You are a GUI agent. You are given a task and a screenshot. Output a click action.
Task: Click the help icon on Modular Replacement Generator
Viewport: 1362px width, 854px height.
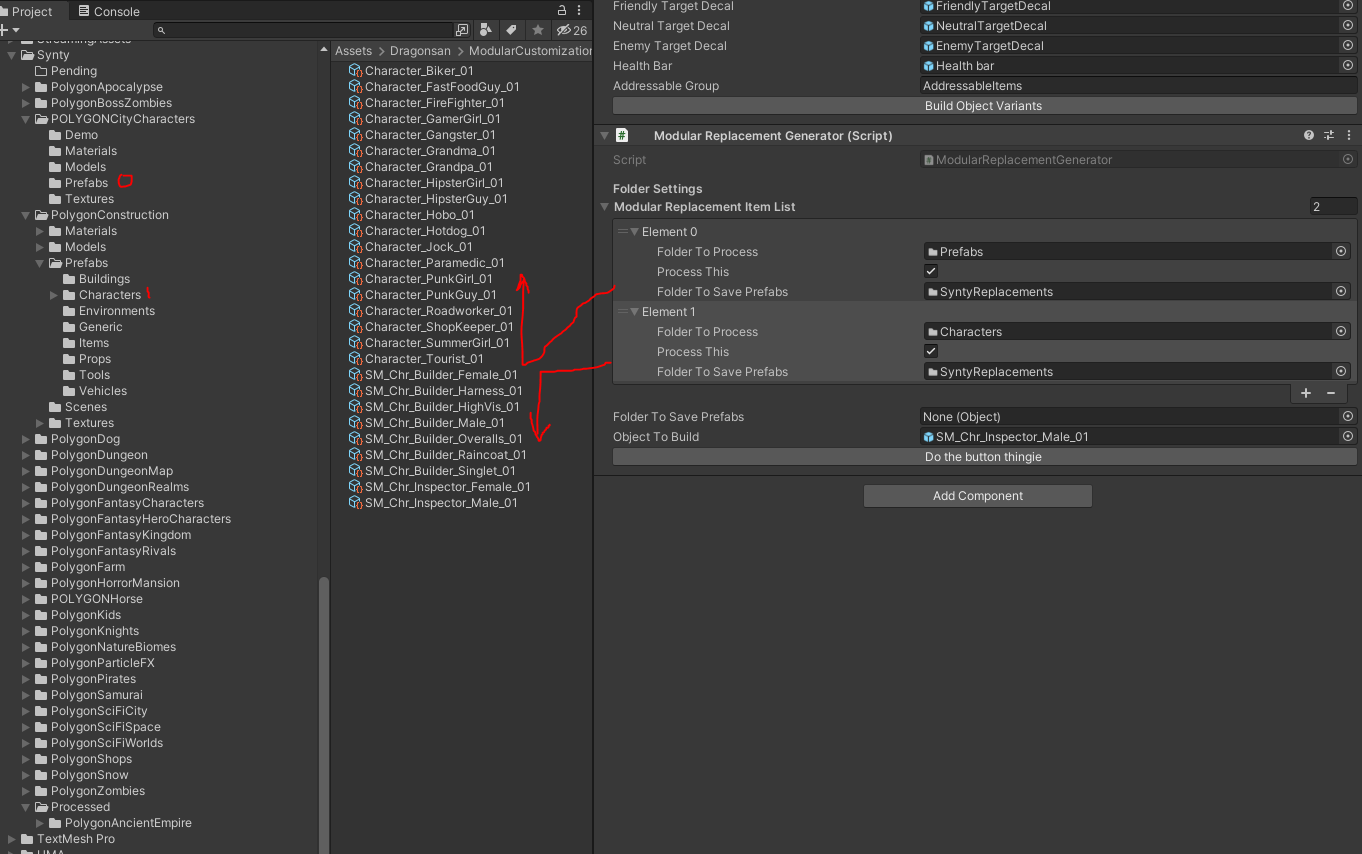point(1308,135)
